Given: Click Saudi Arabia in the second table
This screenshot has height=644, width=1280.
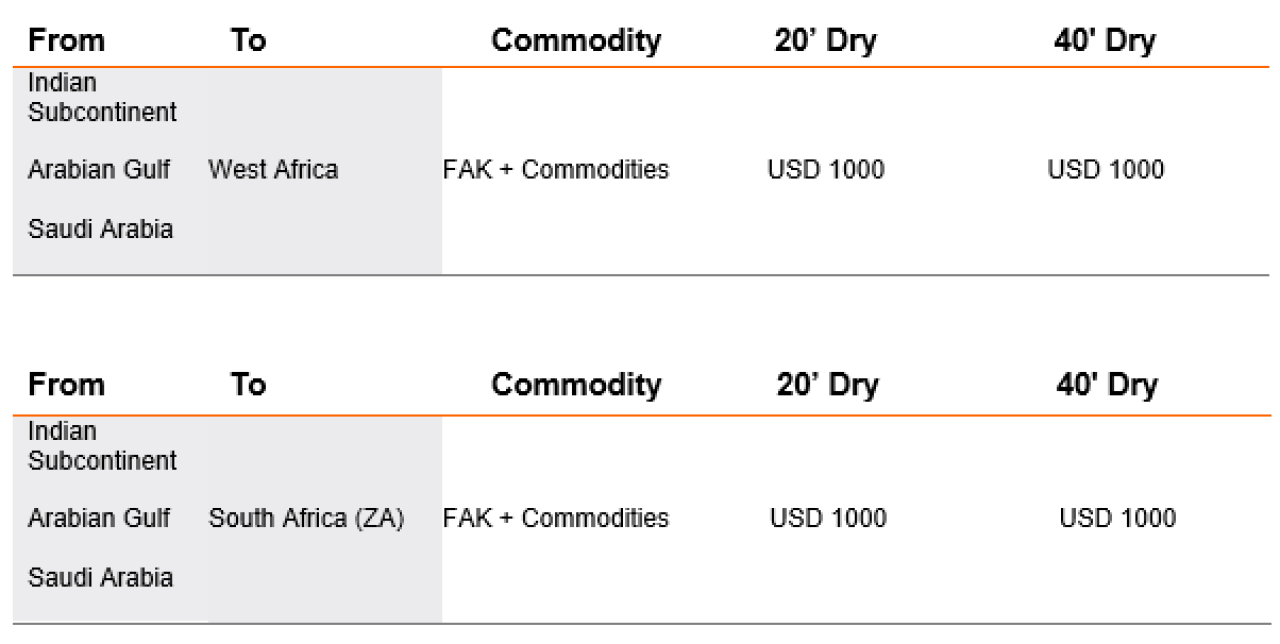Looking at the screenshot, I should point(100,577).
